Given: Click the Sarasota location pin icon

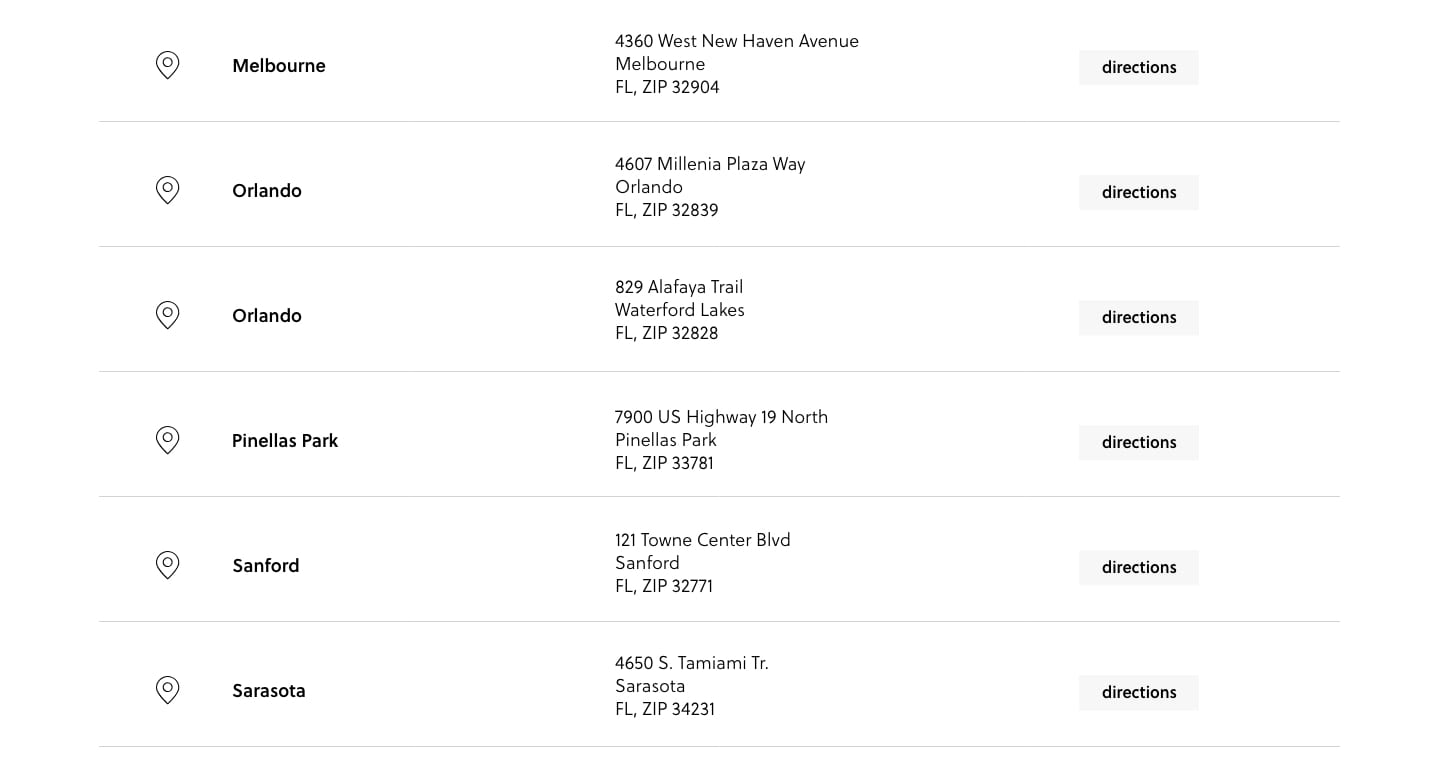Looking at the screenshot, I should (167, 691).
